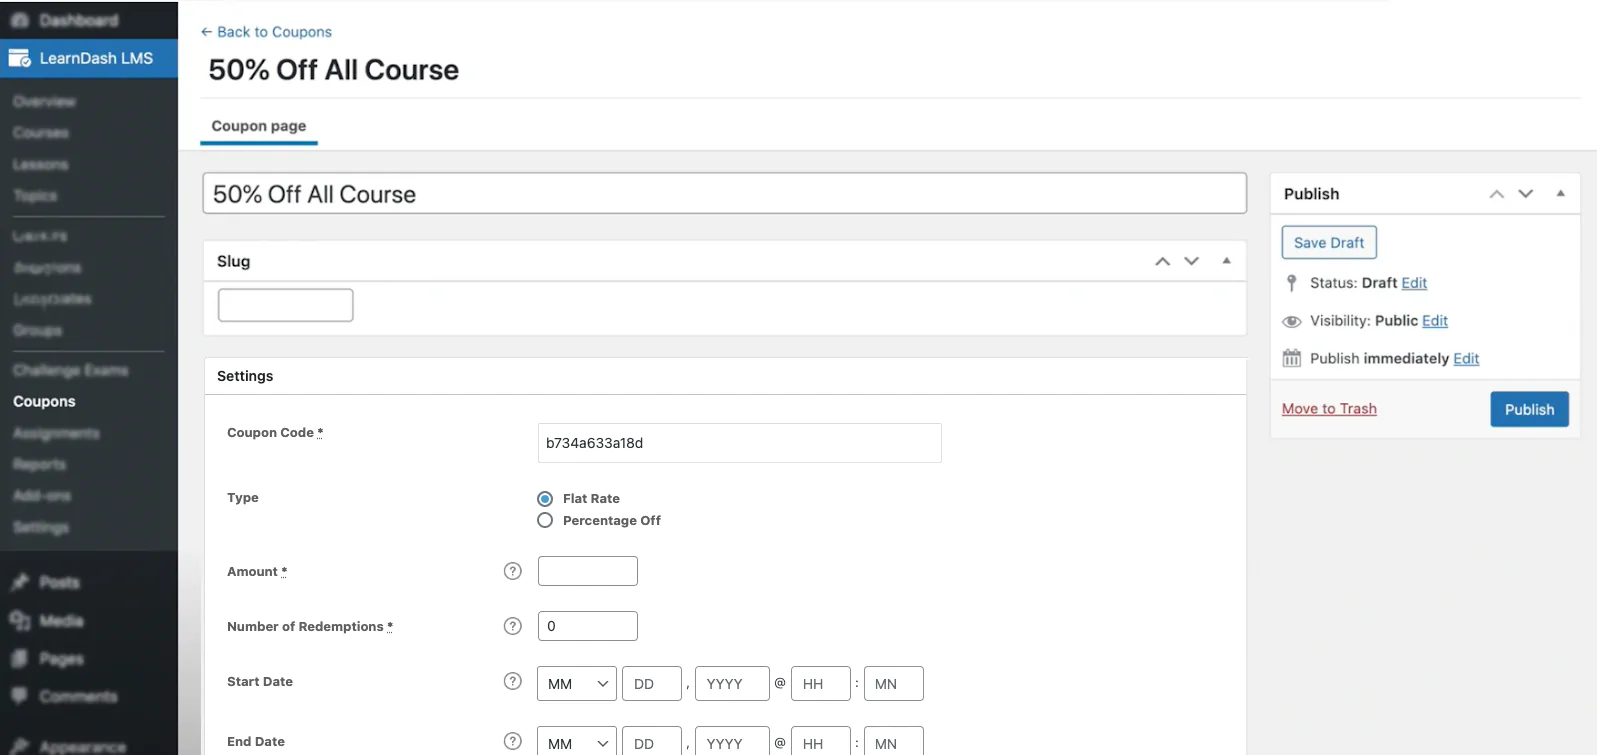Click the Media icon in the sidebar
Screen dimensions: 1597x755
[20, 621]
